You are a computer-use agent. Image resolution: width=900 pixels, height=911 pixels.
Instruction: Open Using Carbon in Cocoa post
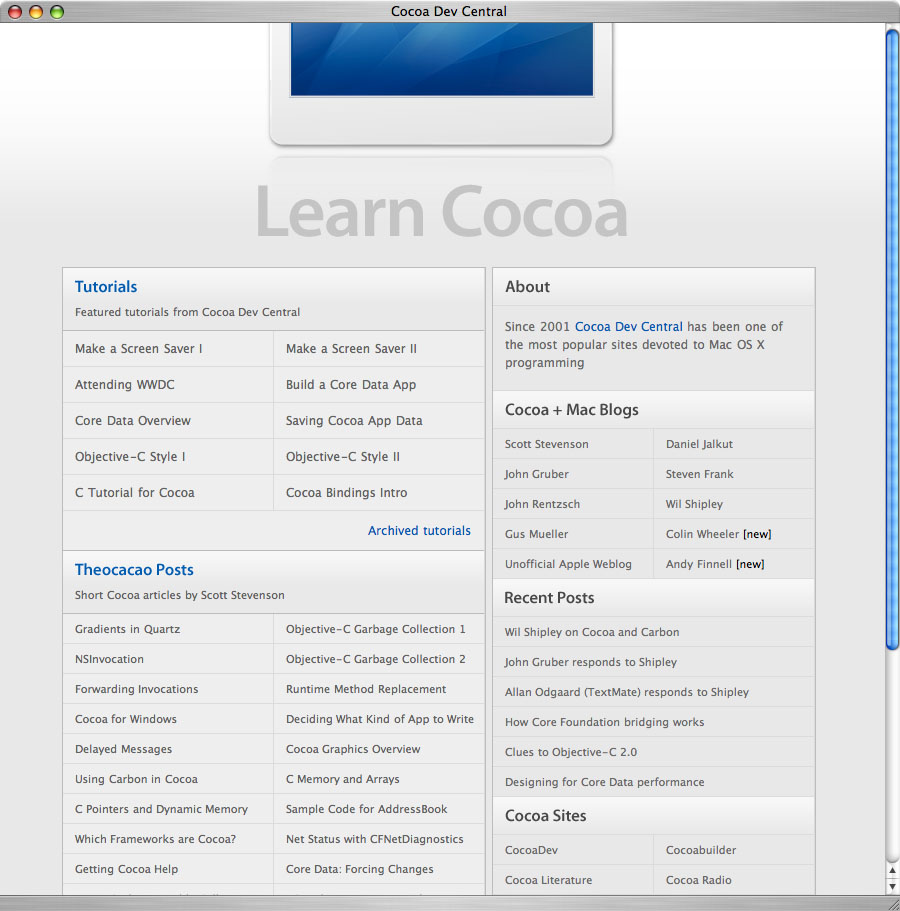[x=136, y=779]
